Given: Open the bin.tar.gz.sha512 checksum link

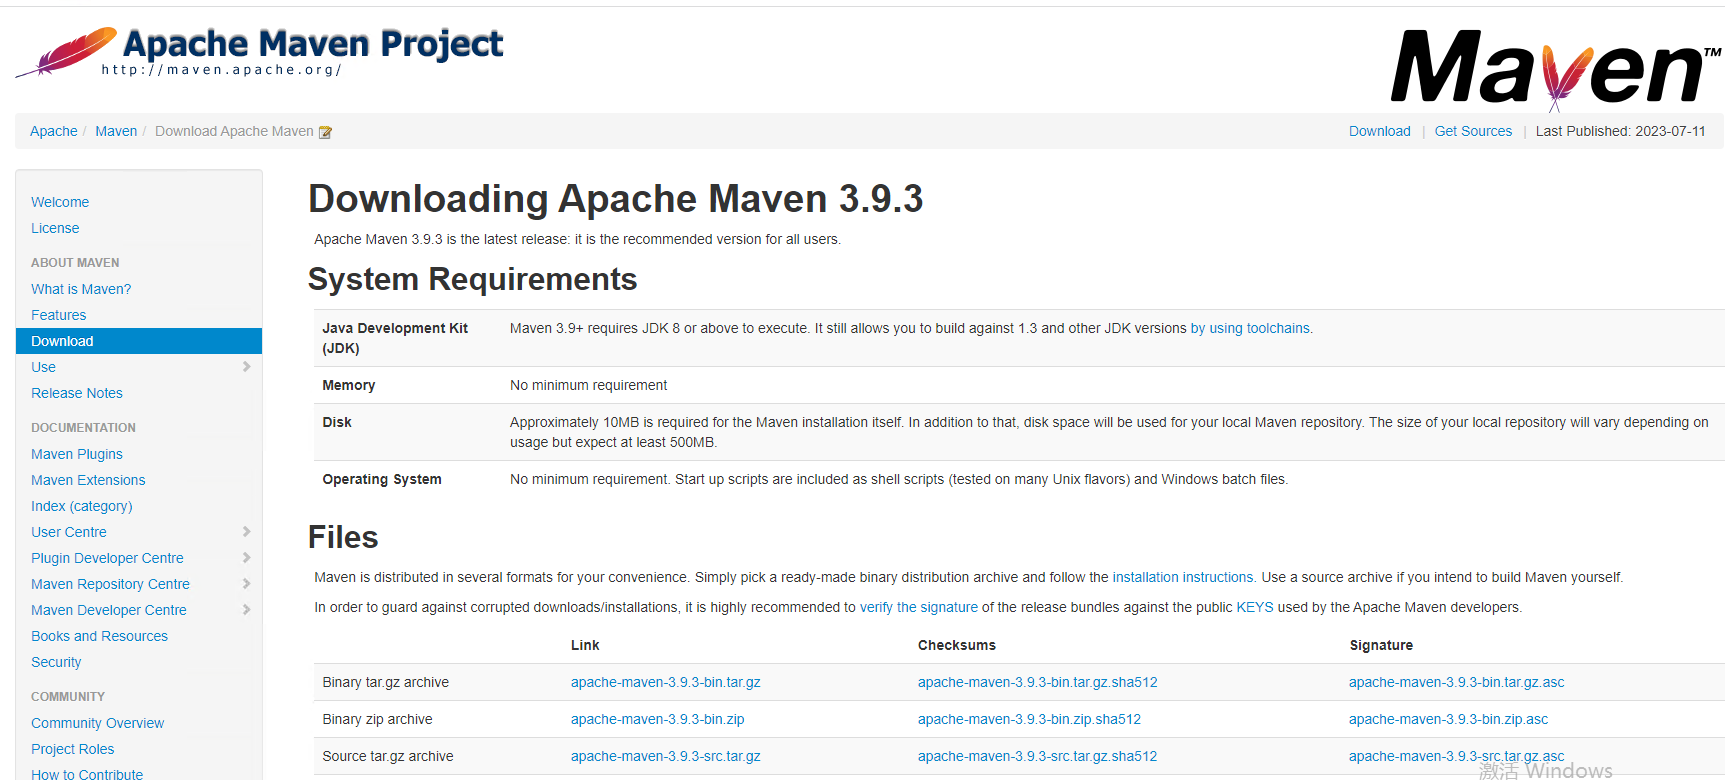Looking at the screenshot, I should [x=1038, y=682].
